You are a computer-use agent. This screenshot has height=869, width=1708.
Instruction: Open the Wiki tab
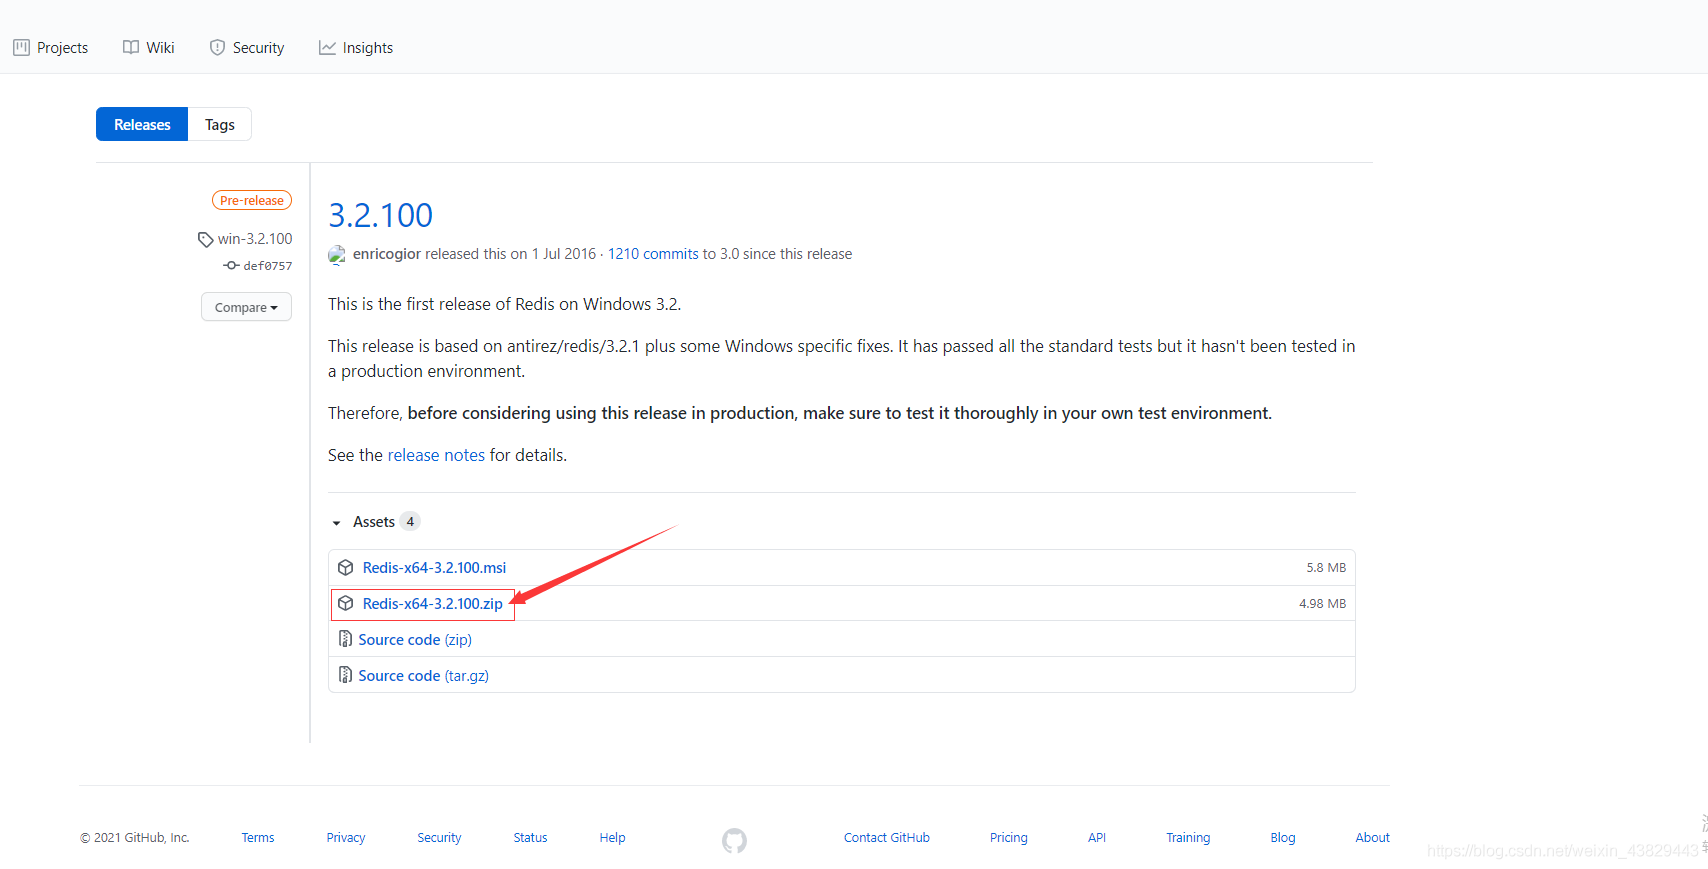point(149,48)
